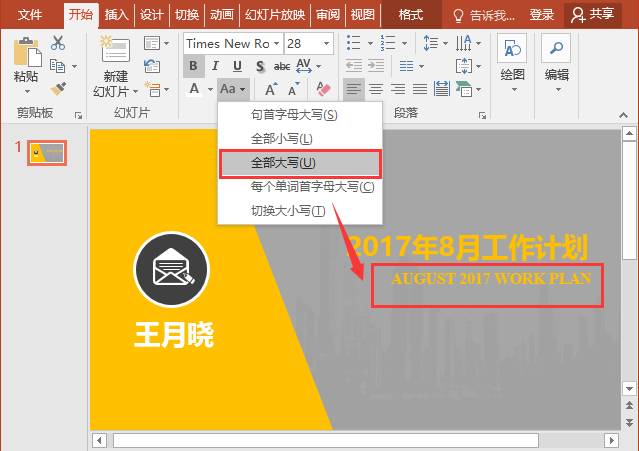Open the font color dropdown arrow

[x=210, y=89]
